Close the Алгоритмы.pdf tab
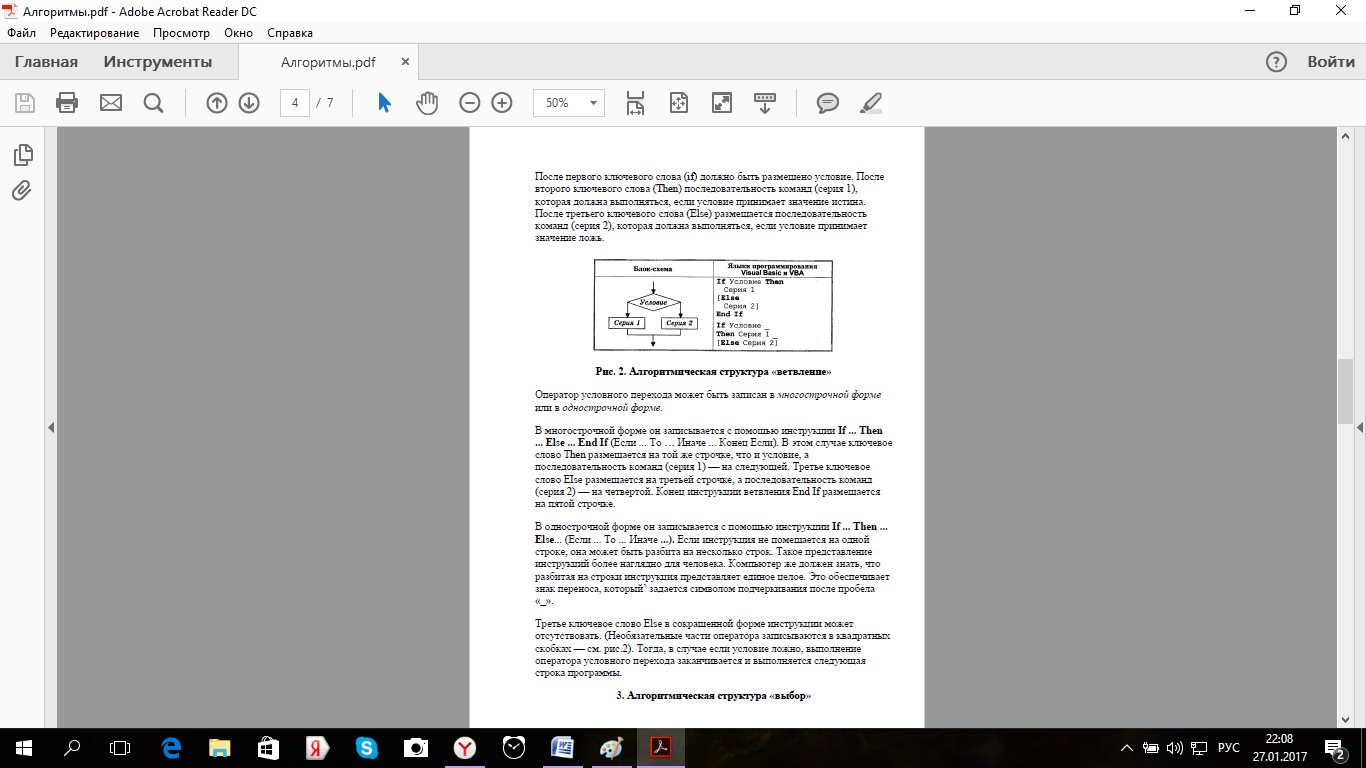The height and width of the screenshot is (768, 1366). 405,61
